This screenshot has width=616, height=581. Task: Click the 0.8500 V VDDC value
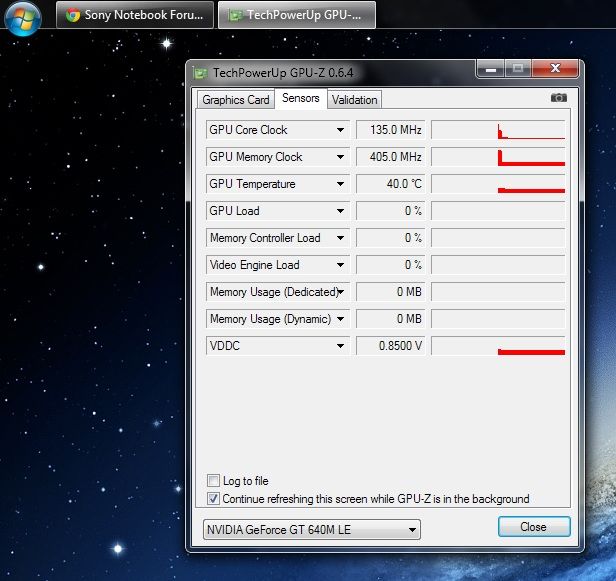(391, 346)
